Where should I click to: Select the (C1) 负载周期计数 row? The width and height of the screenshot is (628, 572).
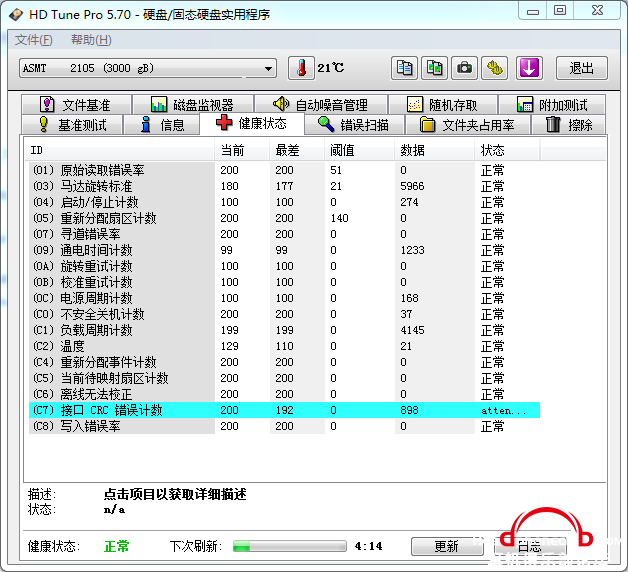(284, 330)
